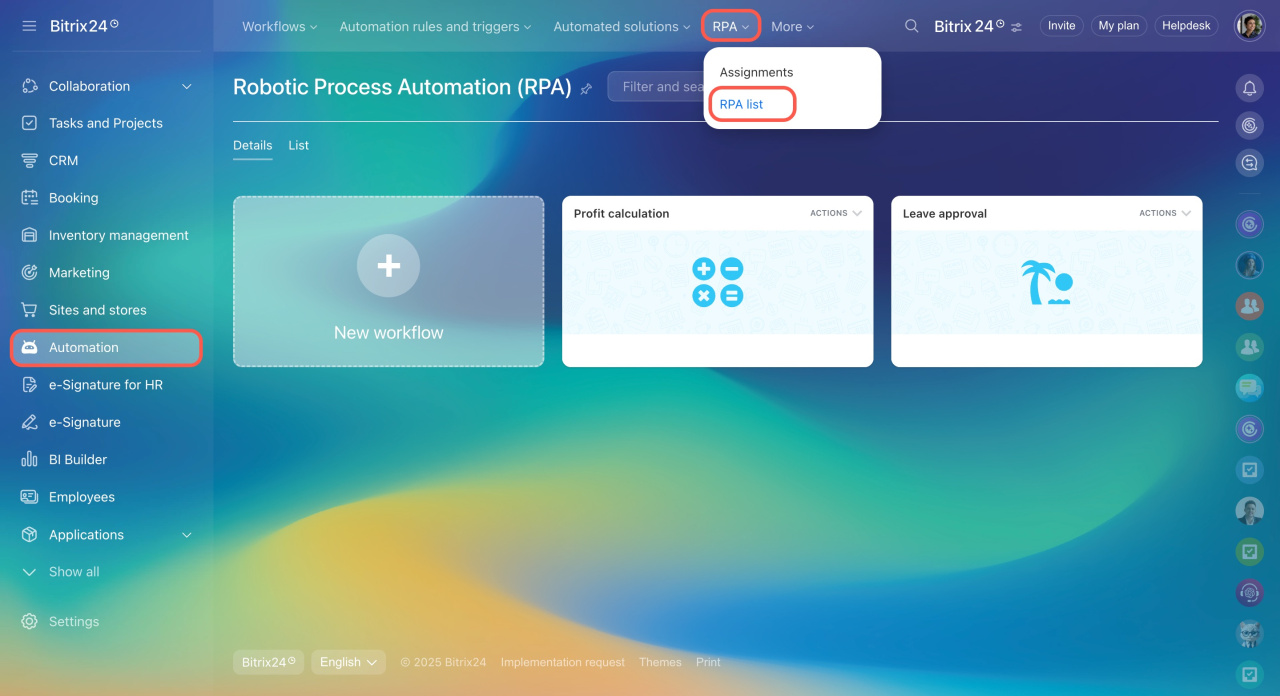Collapse the RPA dropdown in the top menu
The width and height of the screenshot is (1280, 696).
coord(731,27)
